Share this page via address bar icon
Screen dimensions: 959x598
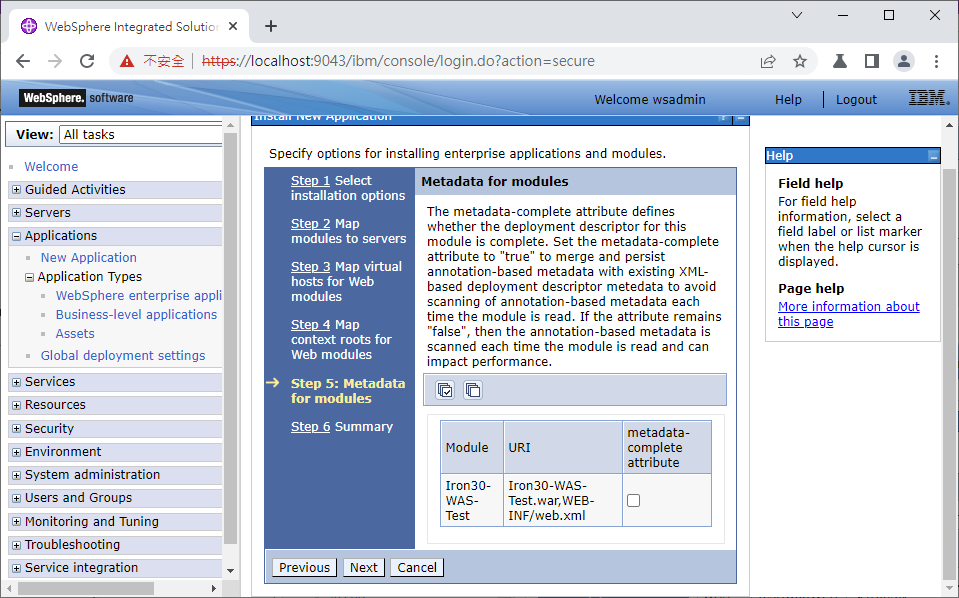768,61
